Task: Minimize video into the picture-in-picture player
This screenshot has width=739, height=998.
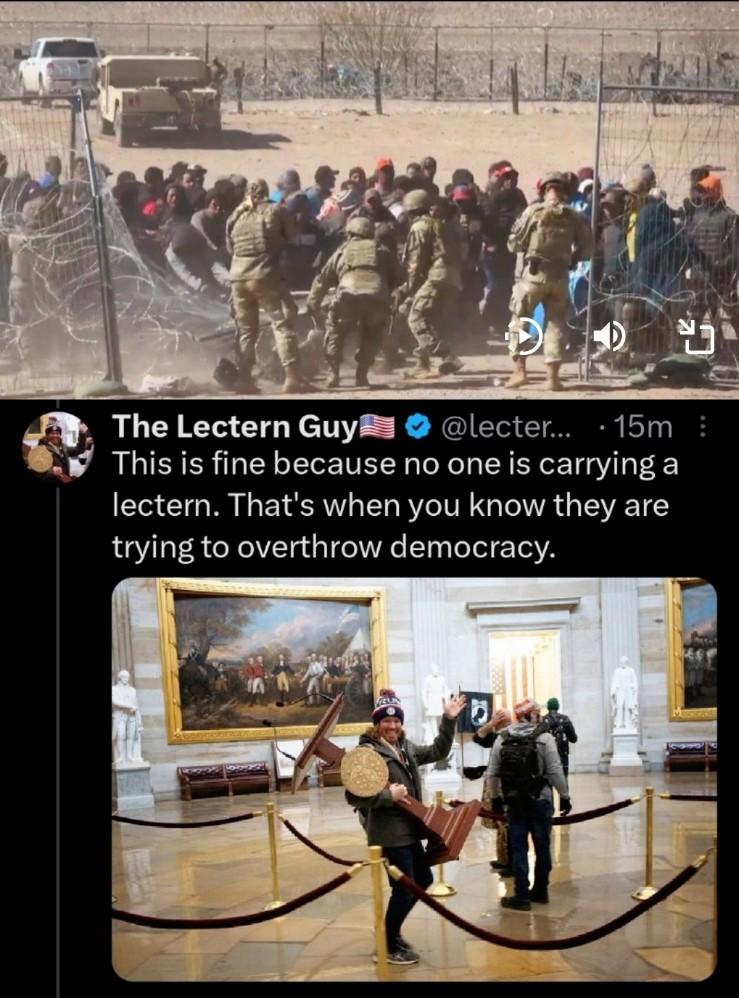Action: (696, 337)
